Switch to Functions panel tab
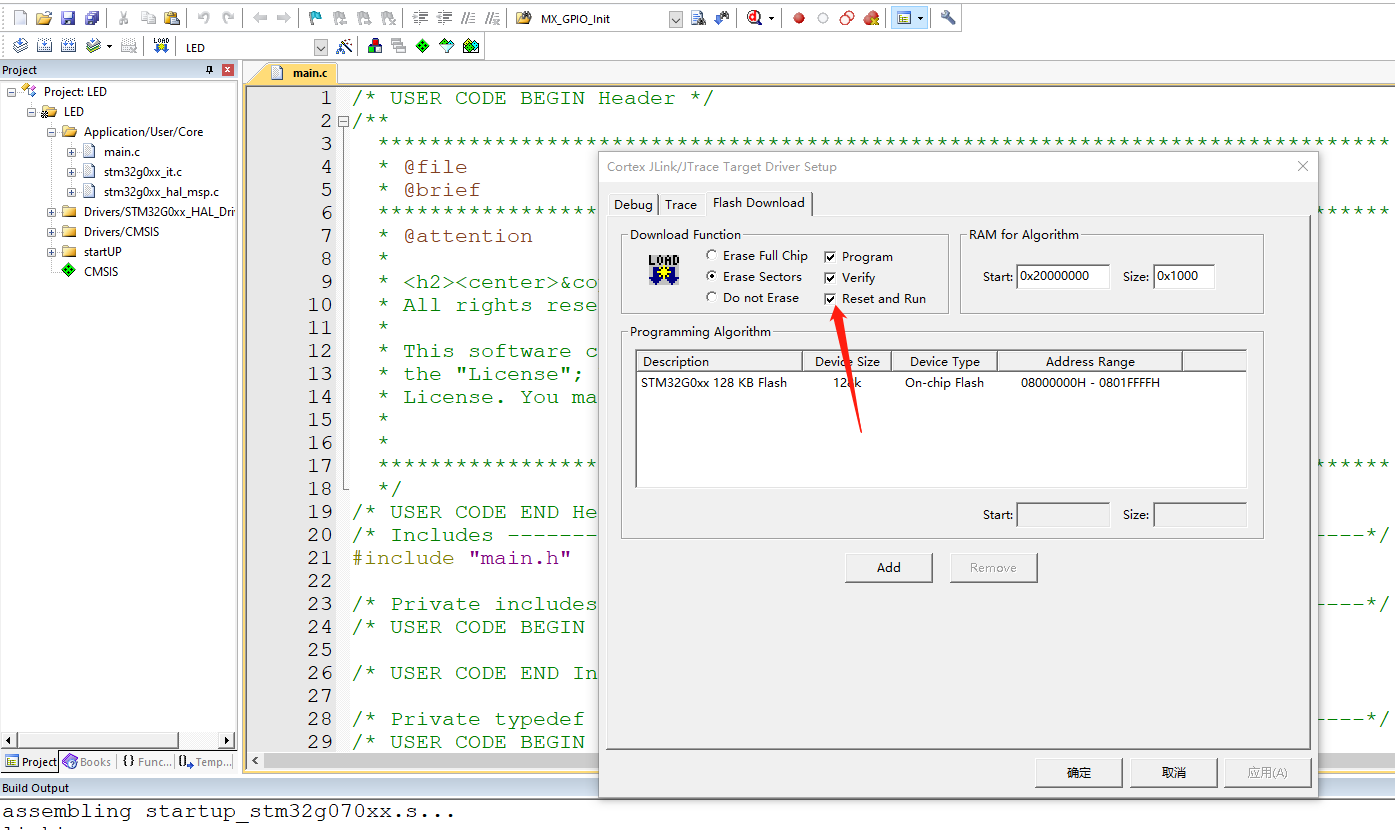This screenshot has width=1395, height=830. tap(147, 762)
